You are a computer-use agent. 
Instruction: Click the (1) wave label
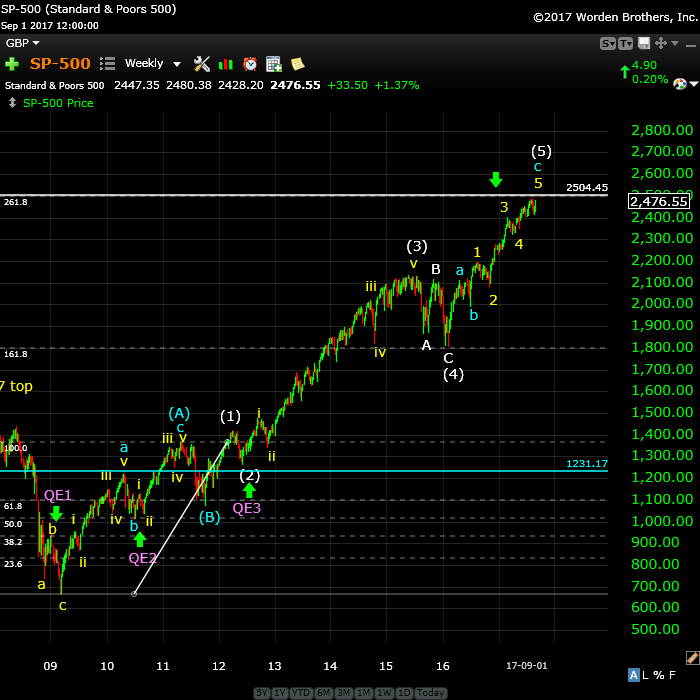(x=230, y=416)
